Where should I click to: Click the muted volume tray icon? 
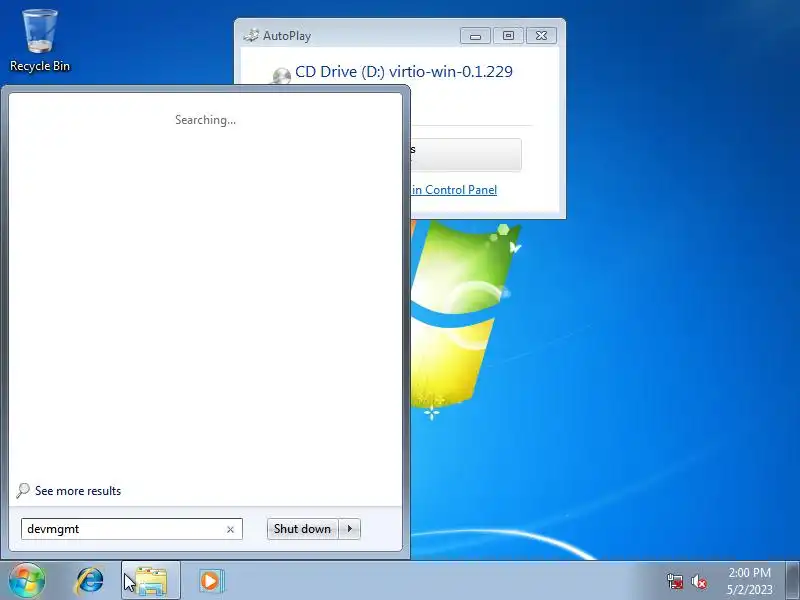(699, 581)
